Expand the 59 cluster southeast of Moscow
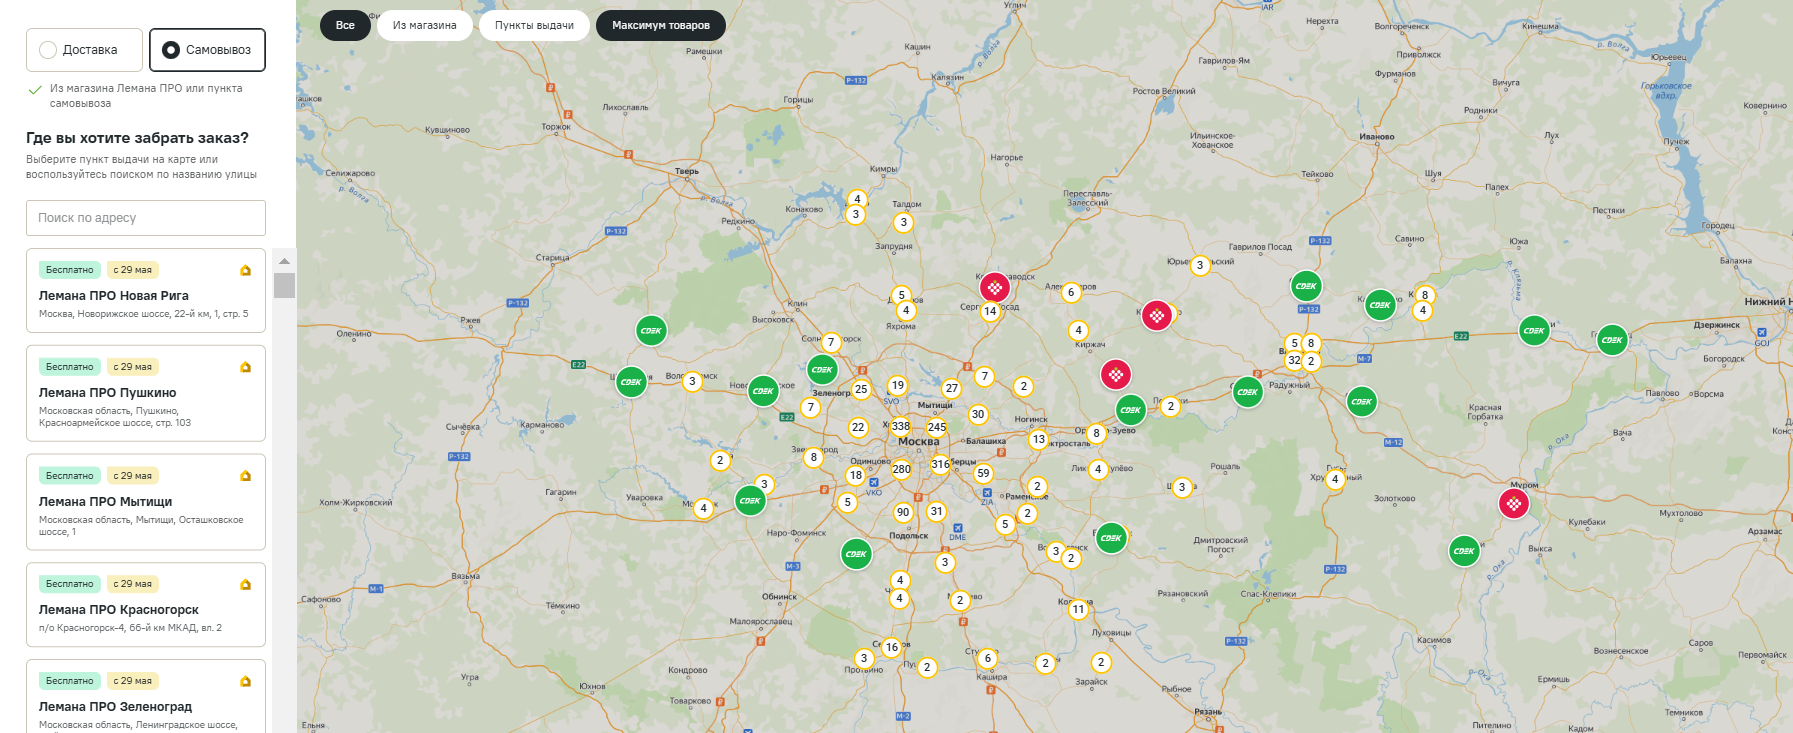The height and width of the screenshot is (733, 1793). point(983,474)
